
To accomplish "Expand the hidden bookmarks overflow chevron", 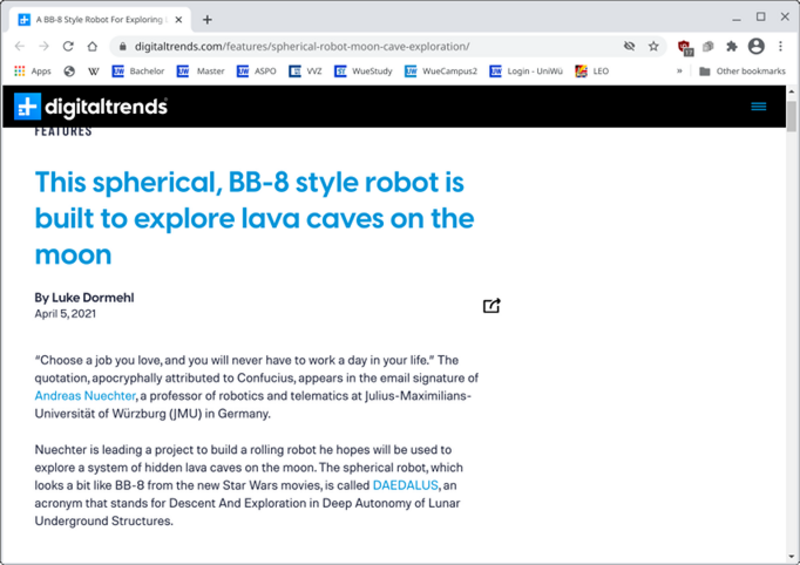I will tap(680, 71).
